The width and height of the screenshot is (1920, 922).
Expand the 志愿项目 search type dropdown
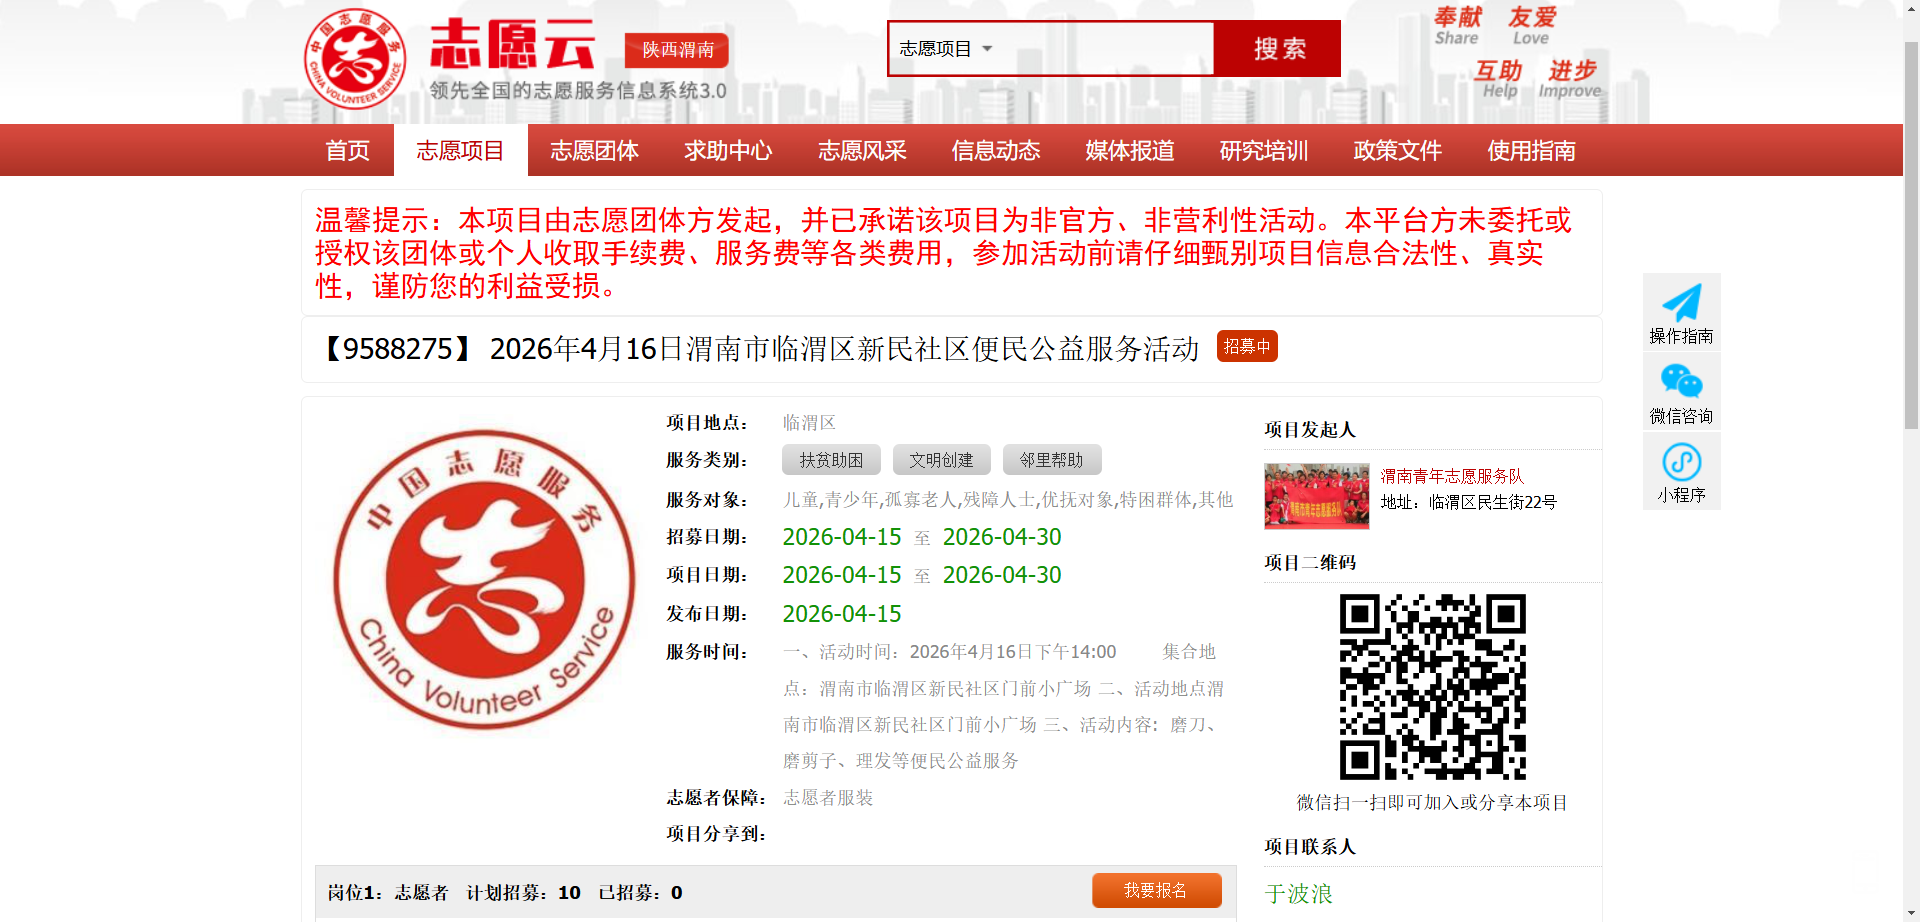945,49
